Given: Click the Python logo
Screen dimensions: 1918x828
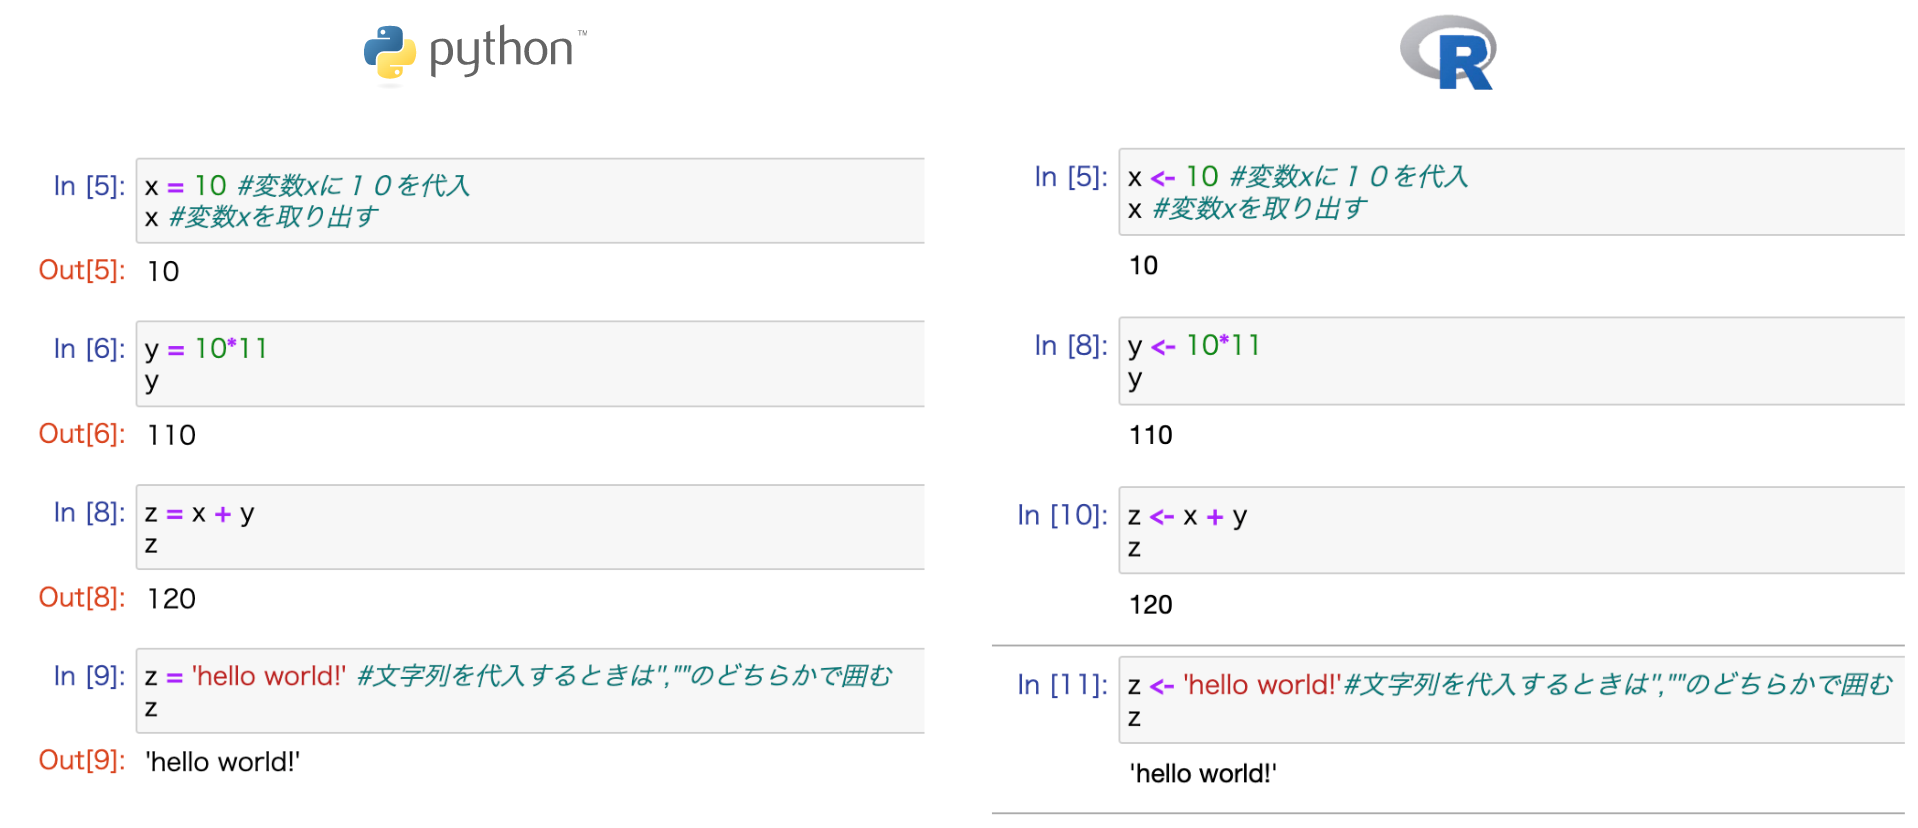Looking at the screenshot, I should click(475, 53).
